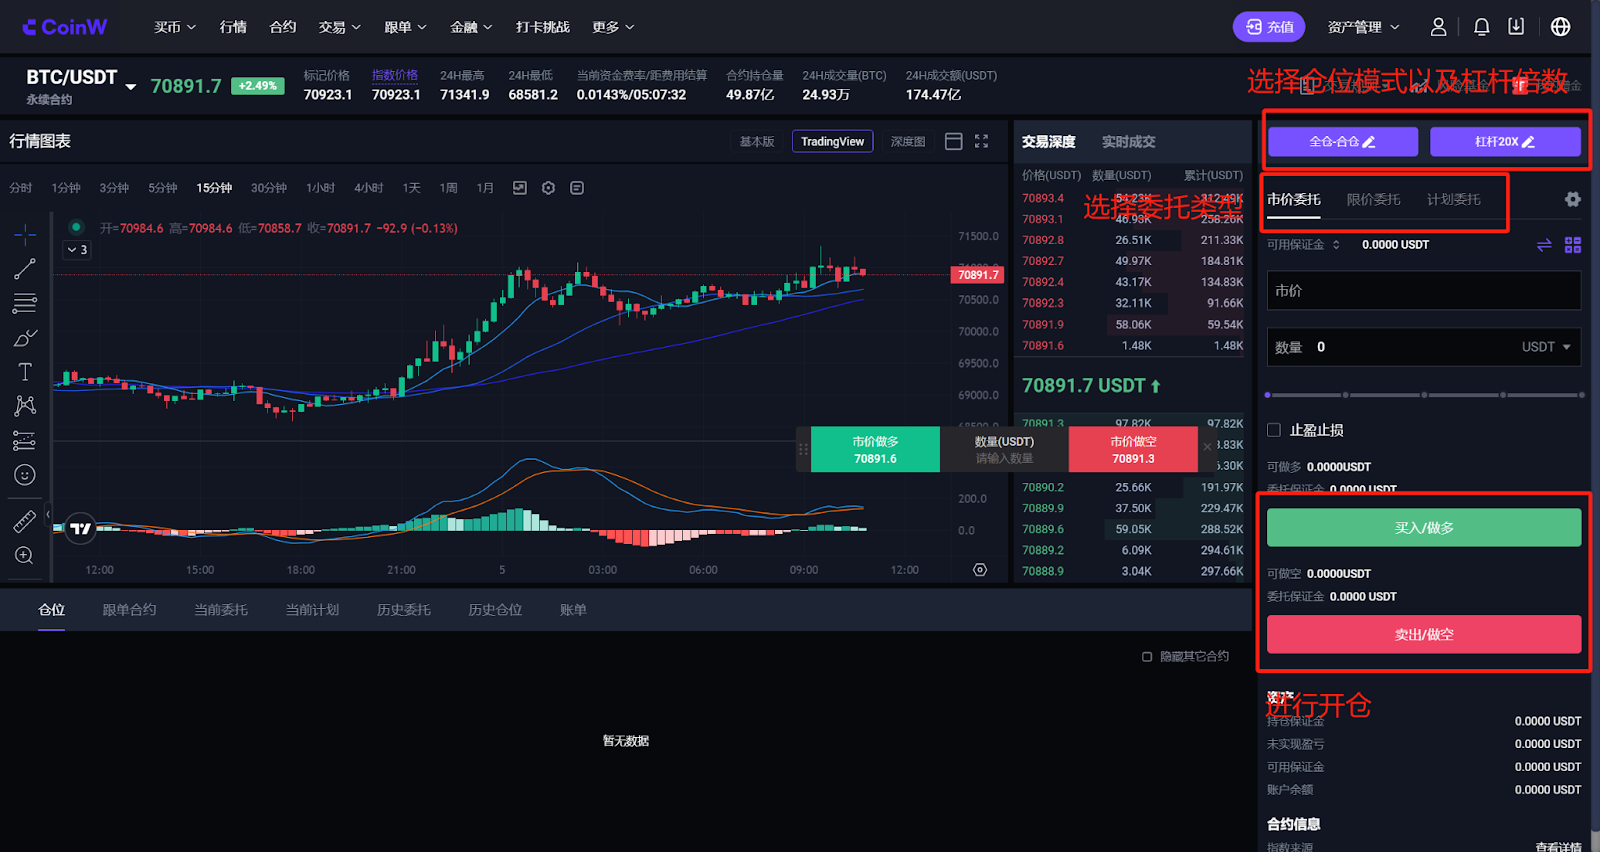
Task: Expand the chart to fullscreen
Action: 982,142
